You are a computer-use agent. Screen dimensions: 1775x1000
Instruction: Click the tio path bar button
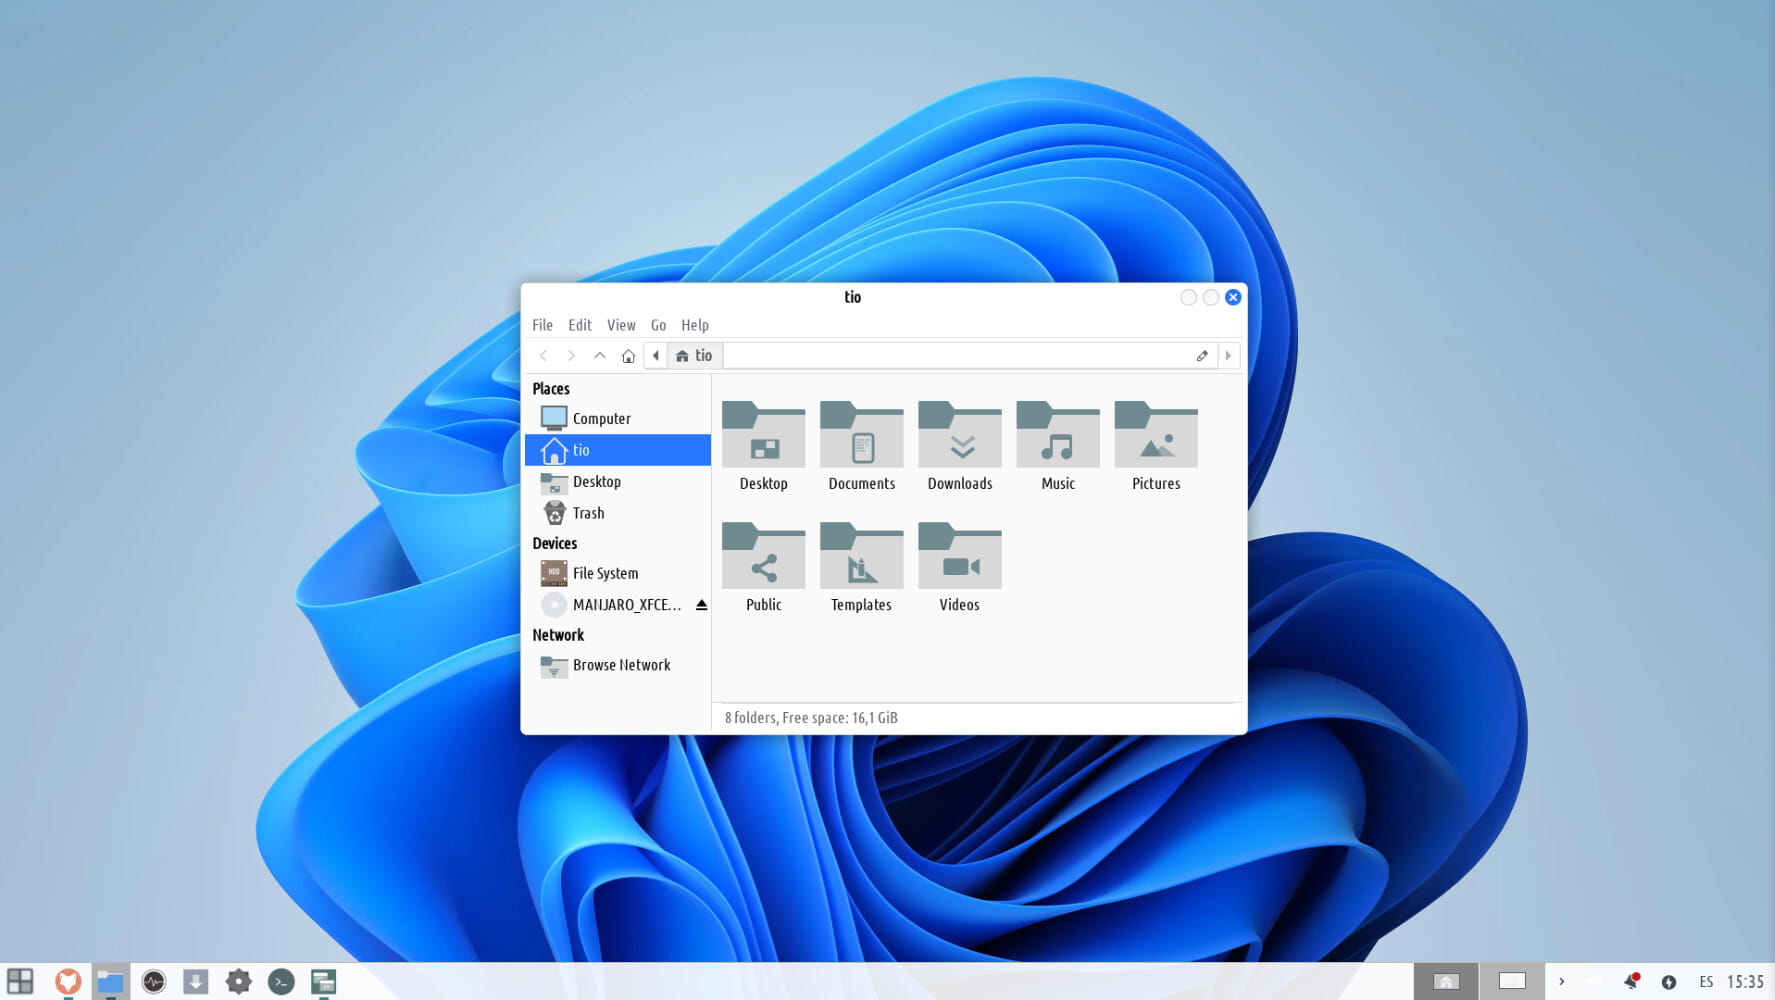coord(694,356)
